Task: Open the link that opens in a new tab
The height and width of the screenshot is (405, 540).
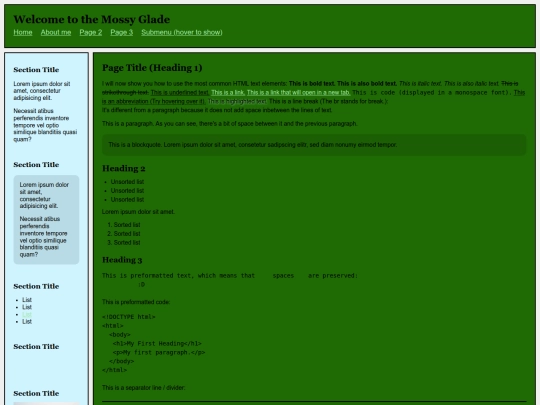Action: point(299,92)
